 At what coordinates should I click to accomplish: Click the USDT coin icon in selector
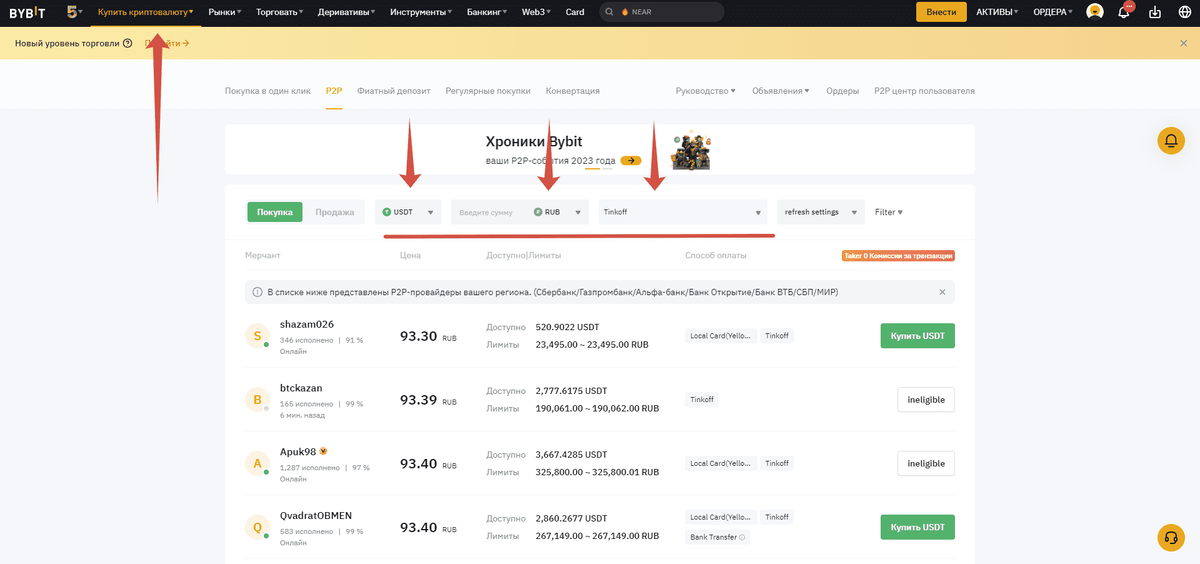387,212
